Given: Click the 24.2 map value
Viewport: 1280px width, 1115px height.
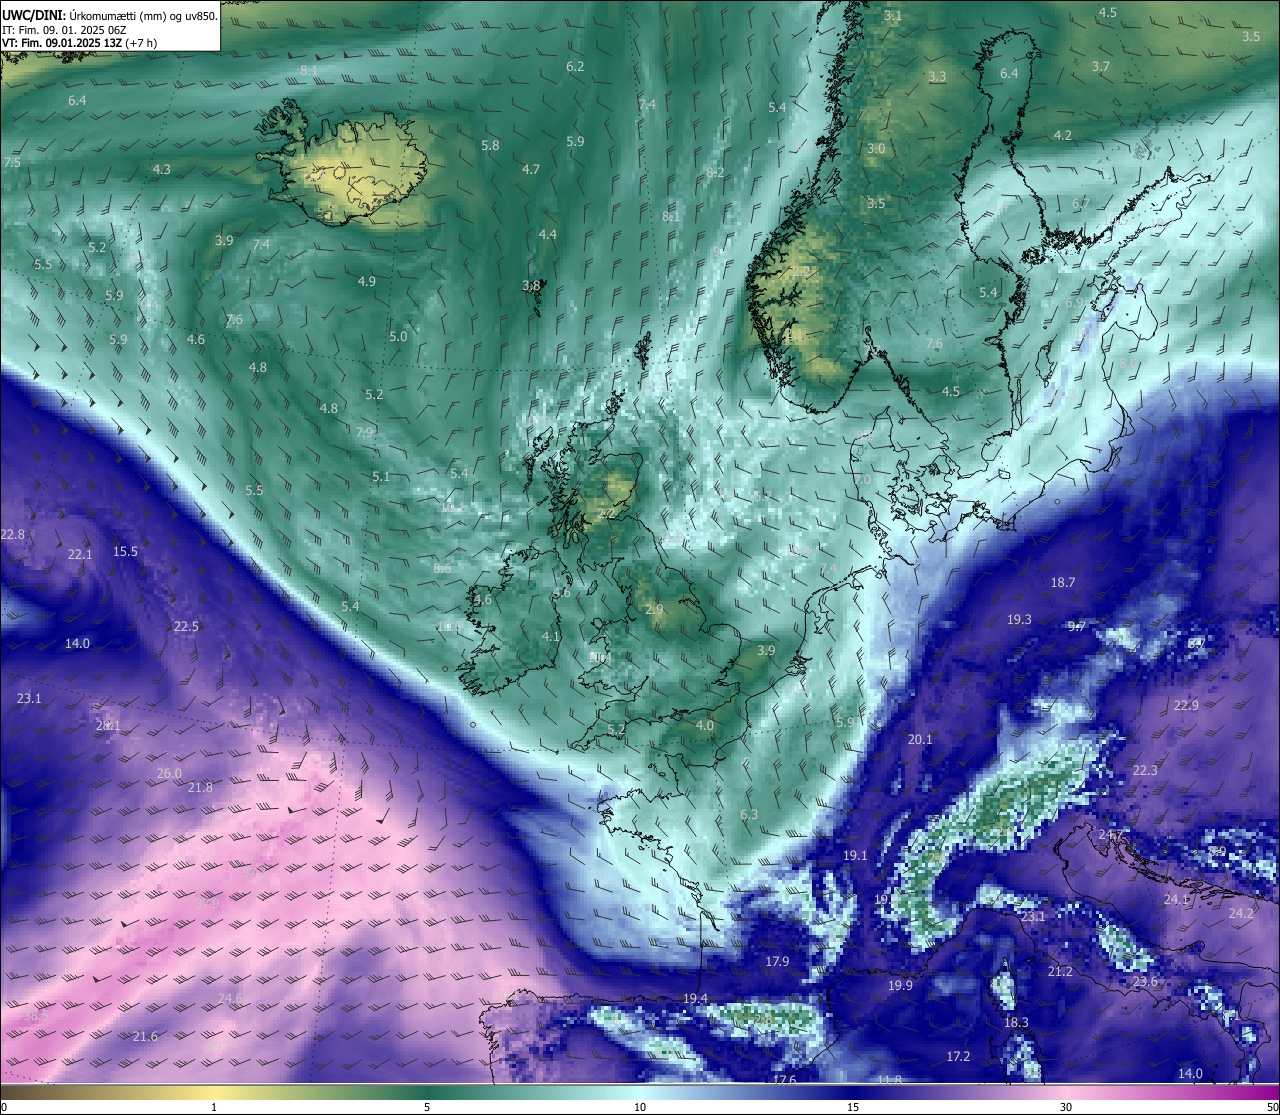Looking at the screenshot, I should (1241, 914).
